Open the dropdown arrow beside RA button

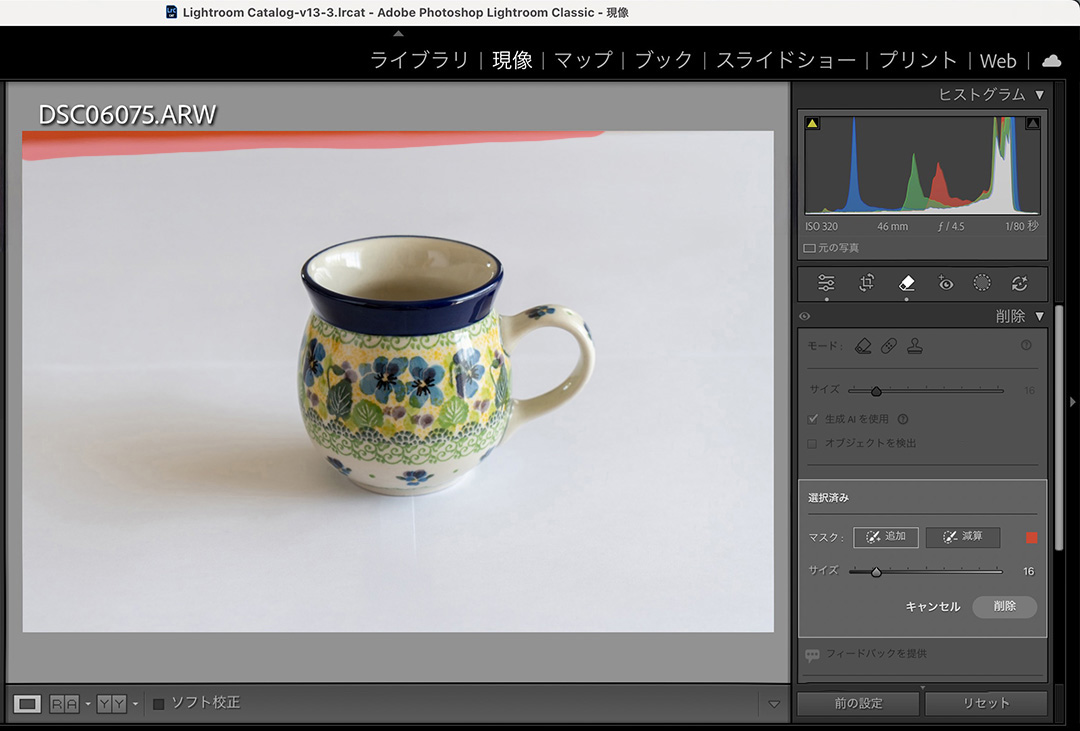(x=87, y=704)
